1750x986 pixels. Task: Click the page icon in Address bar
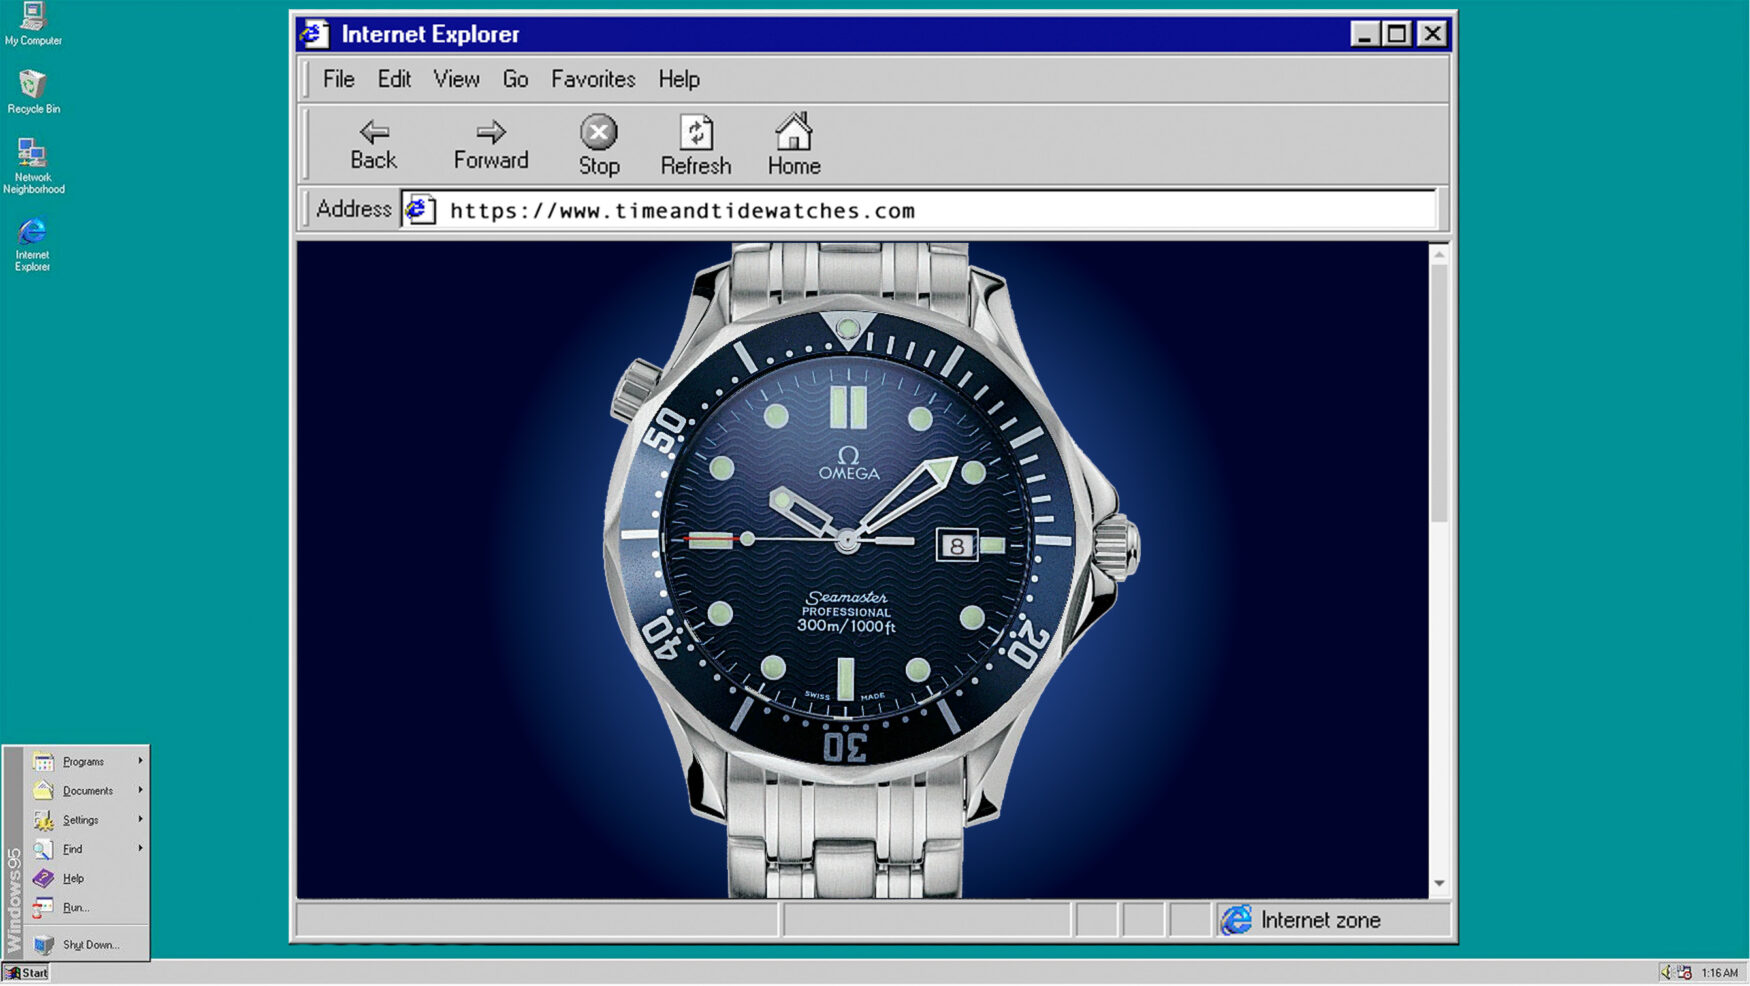pos(420,210)
